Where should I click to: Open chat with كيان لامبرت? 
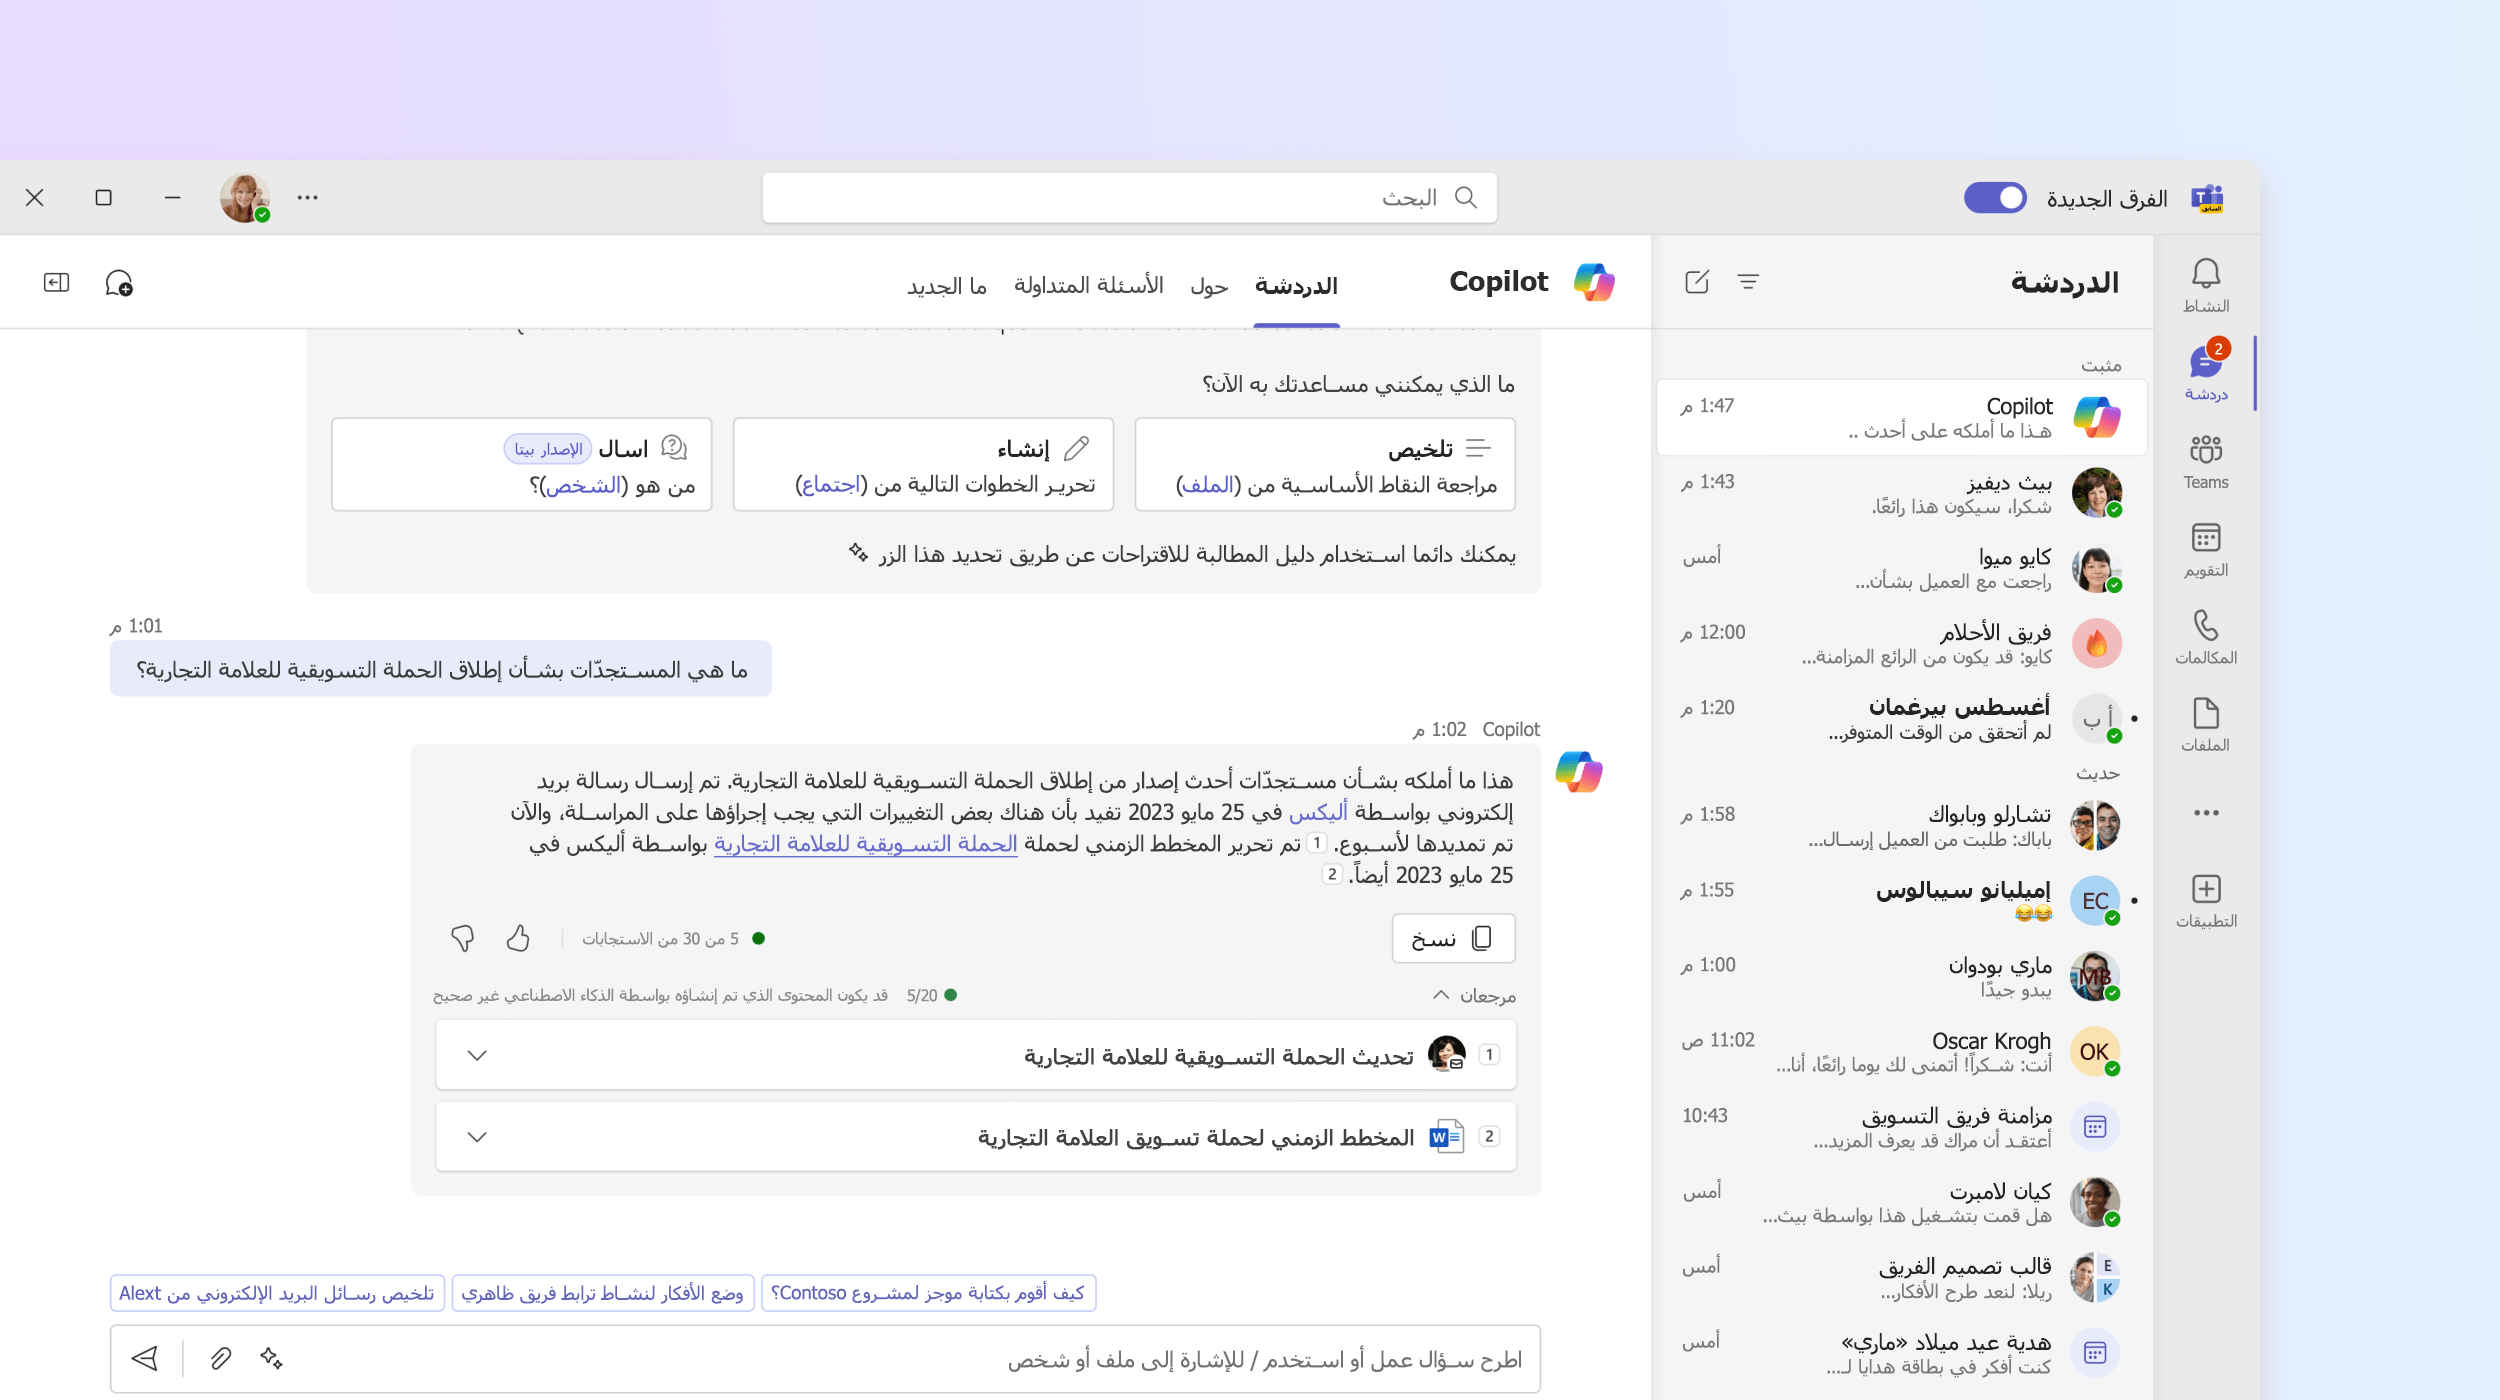(x=1902, y=1202)
